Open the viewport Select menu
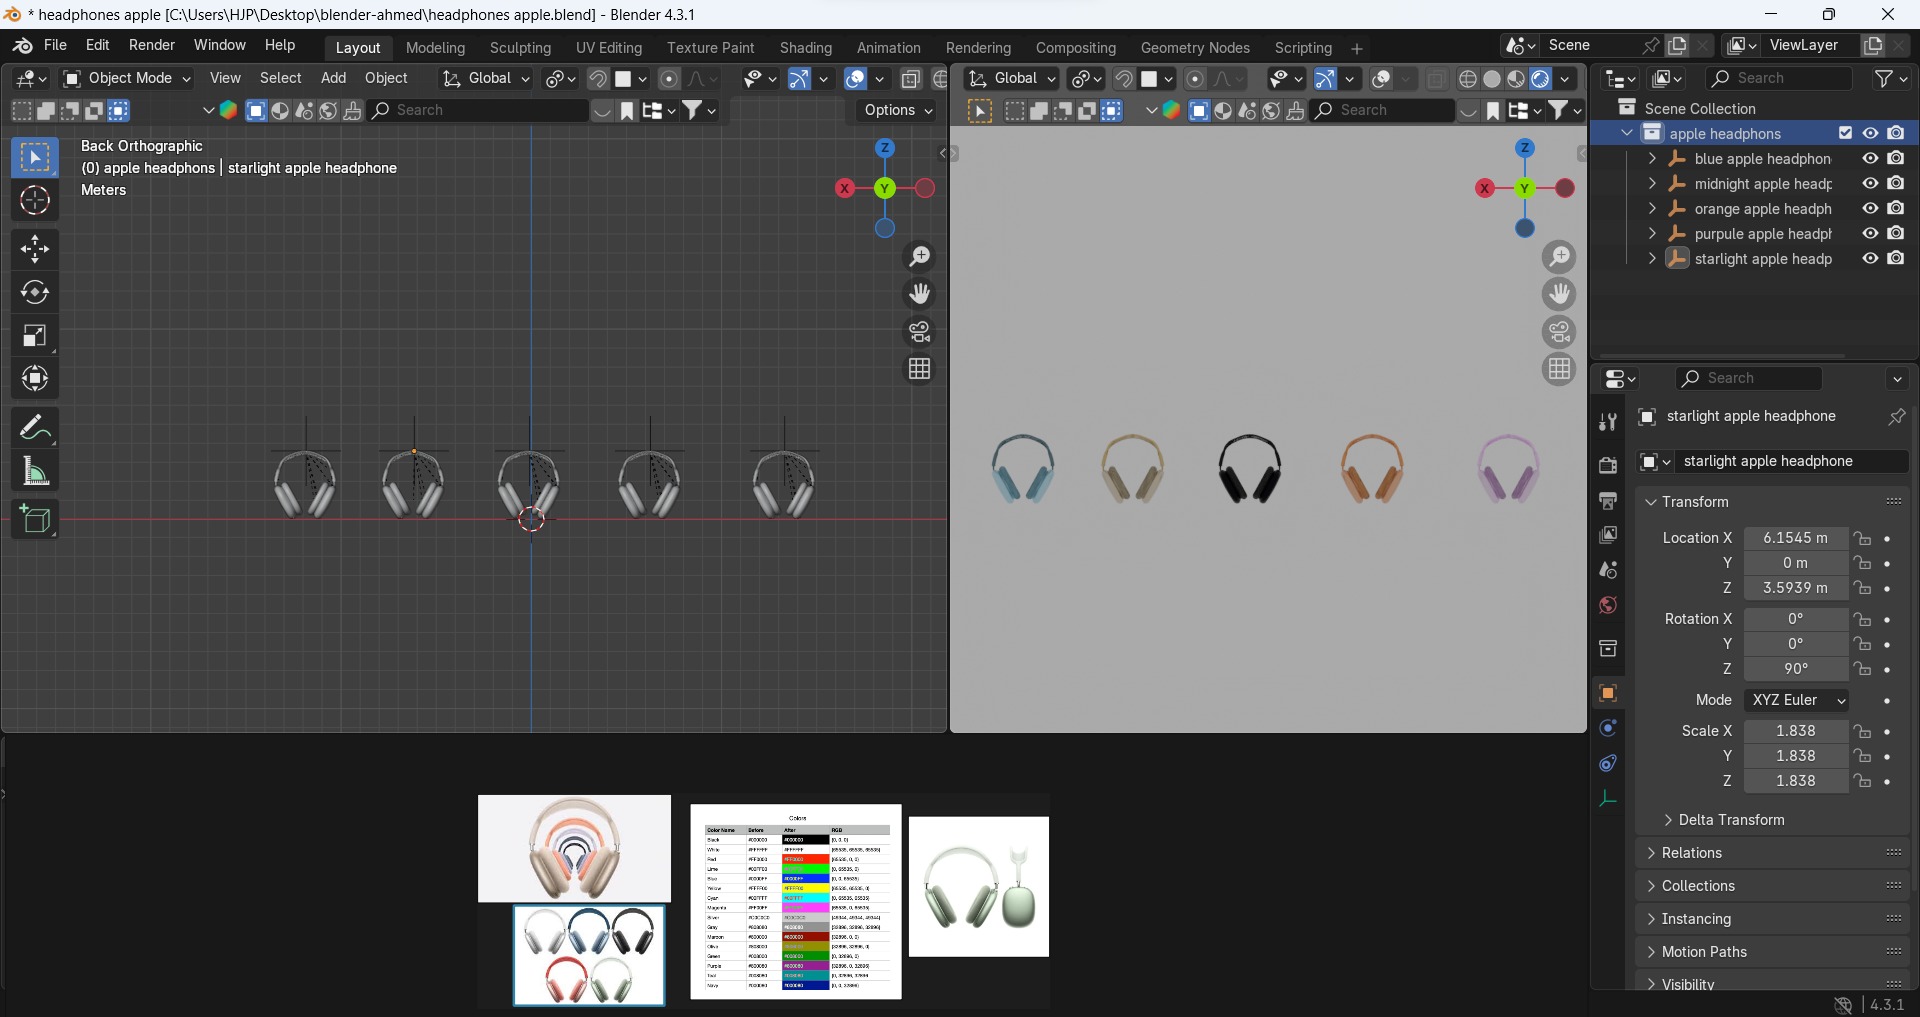 [281, 78]
